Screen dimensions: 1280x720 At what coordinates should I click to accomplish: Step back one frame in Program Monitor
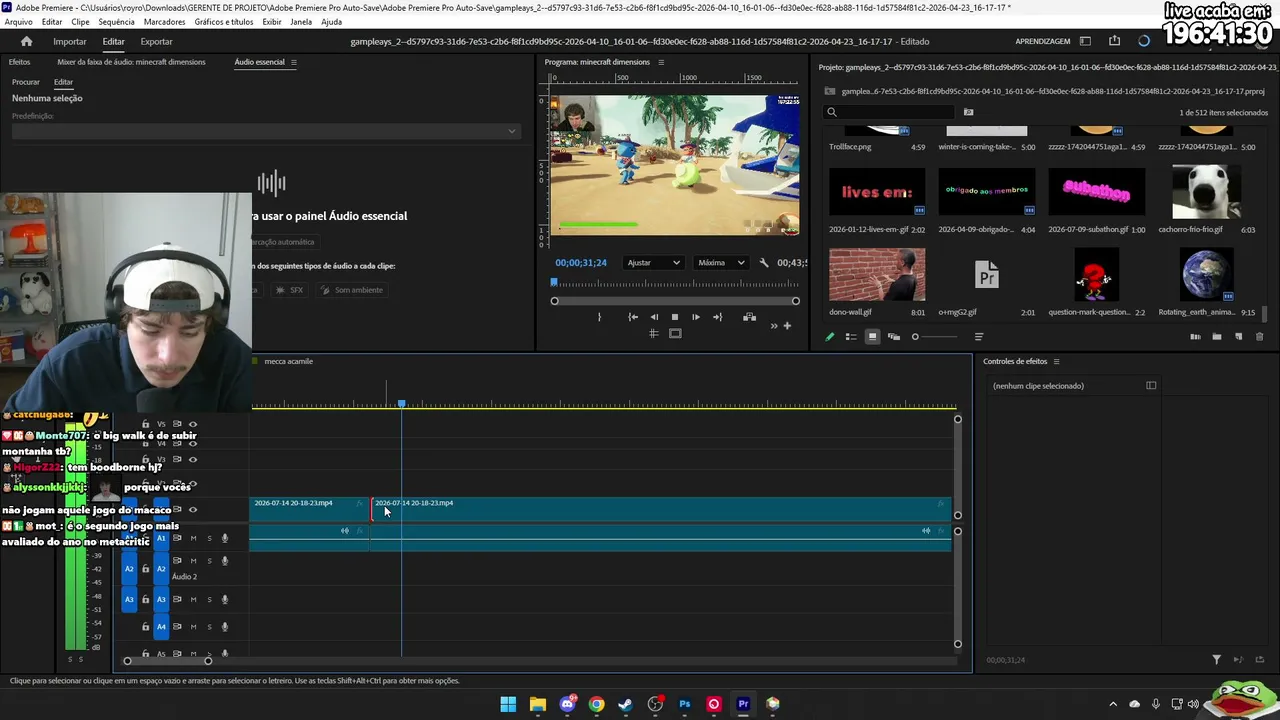point(654,317)
